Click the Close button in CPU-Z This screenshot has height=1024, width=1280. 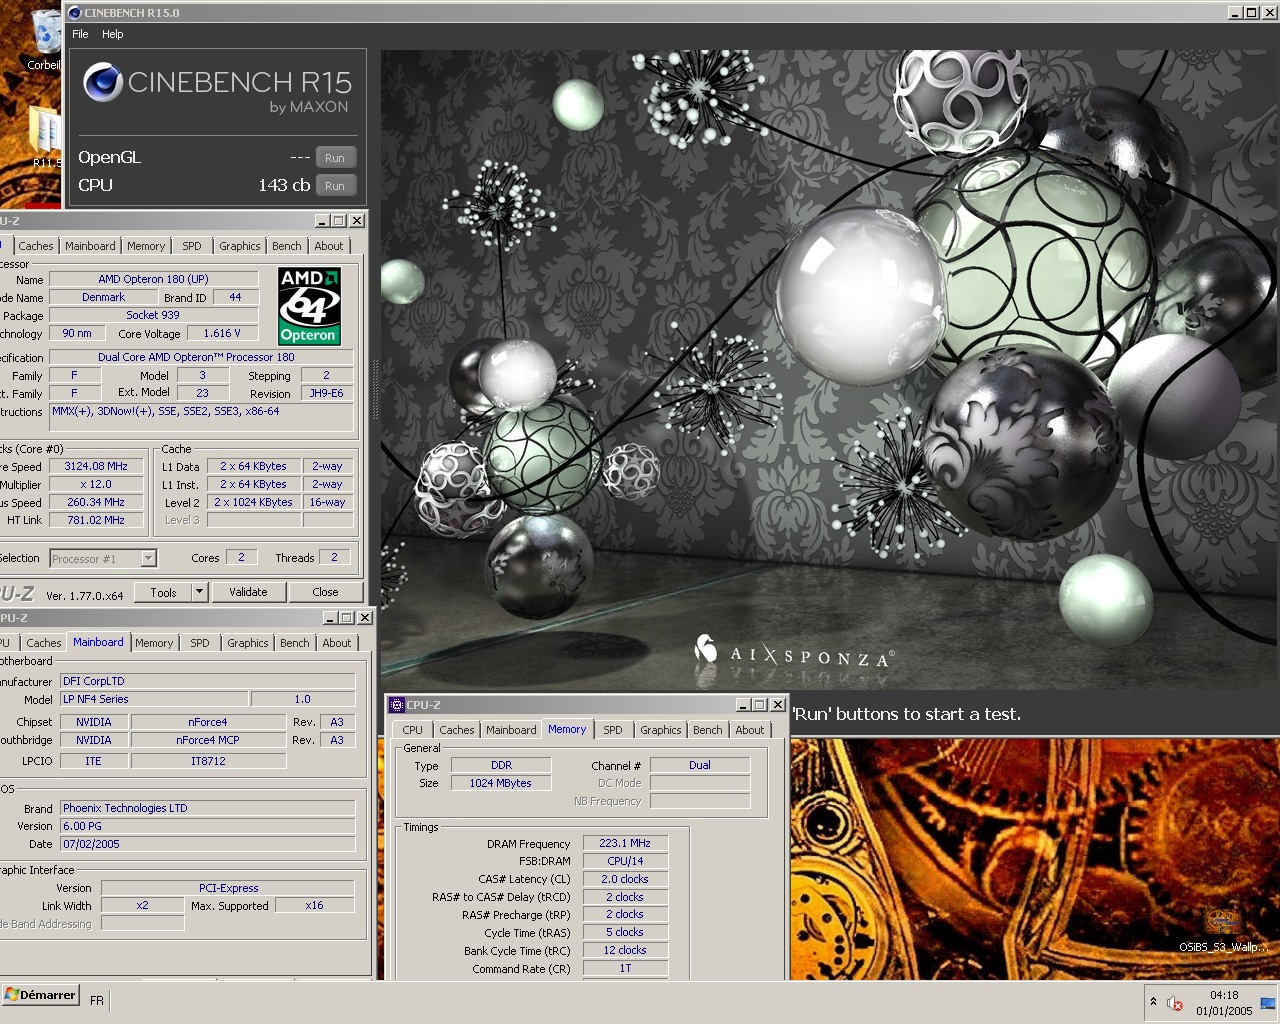click(x=325, y=592)
